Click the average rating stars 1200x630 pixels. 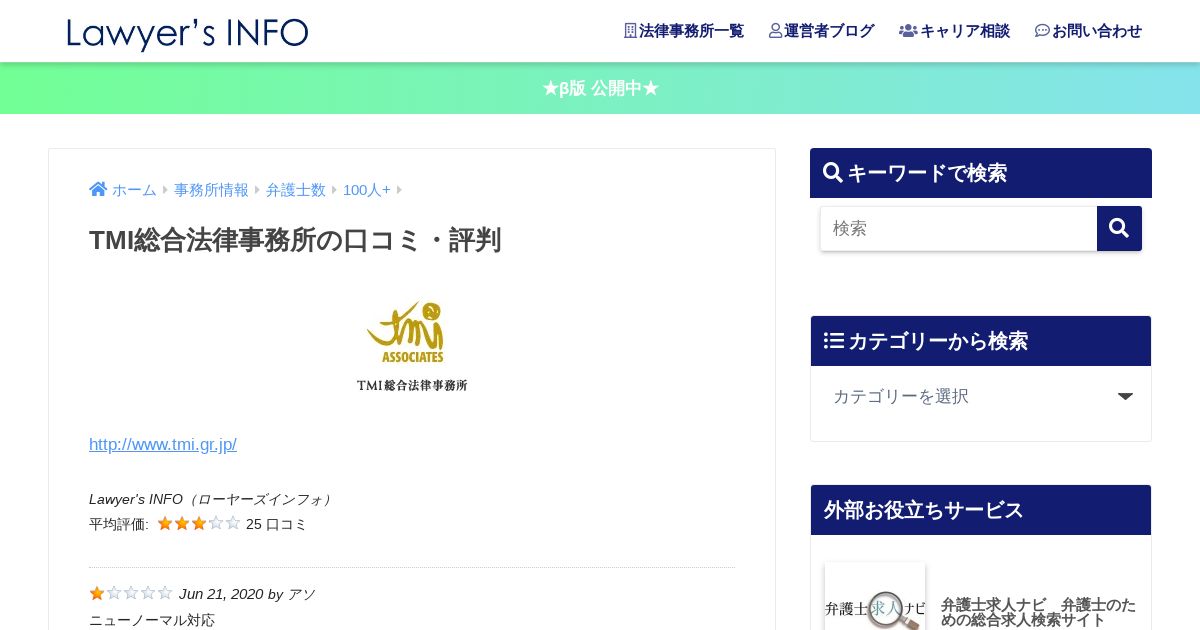[x=199, y=523]
